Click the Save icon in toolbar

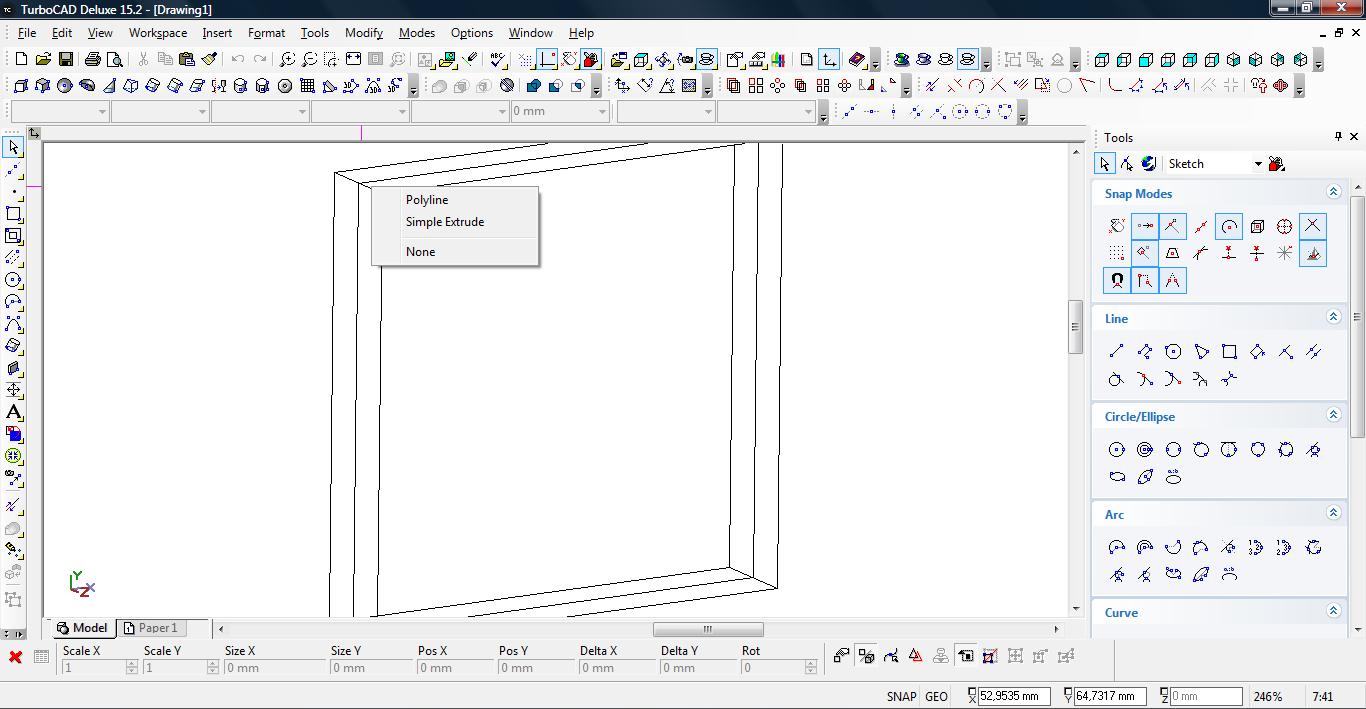click(65, 60)
